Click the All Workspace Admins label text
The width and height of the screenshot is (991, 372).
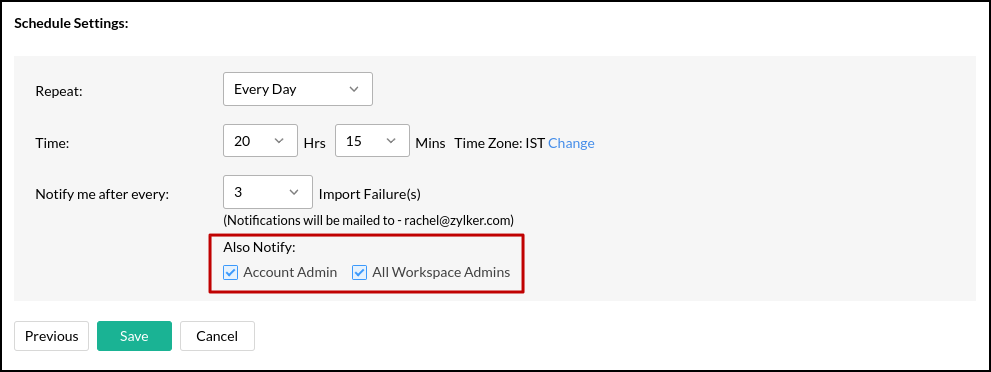[441, 273]
